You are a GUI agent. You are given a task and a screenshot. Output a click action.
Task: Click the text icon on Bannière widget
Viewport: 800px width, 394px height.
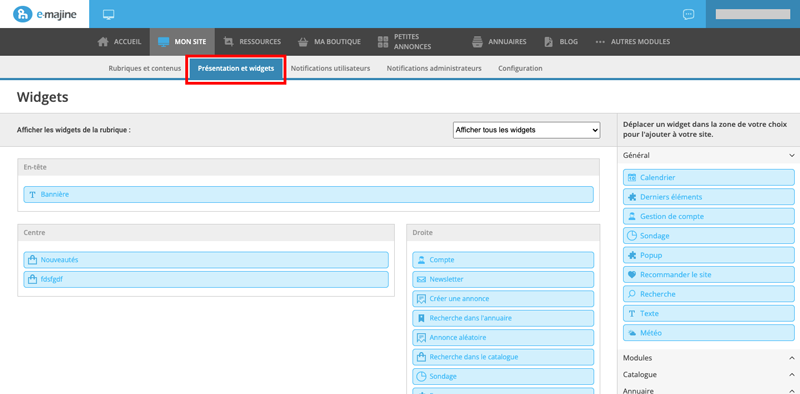(x=33, y=194)
